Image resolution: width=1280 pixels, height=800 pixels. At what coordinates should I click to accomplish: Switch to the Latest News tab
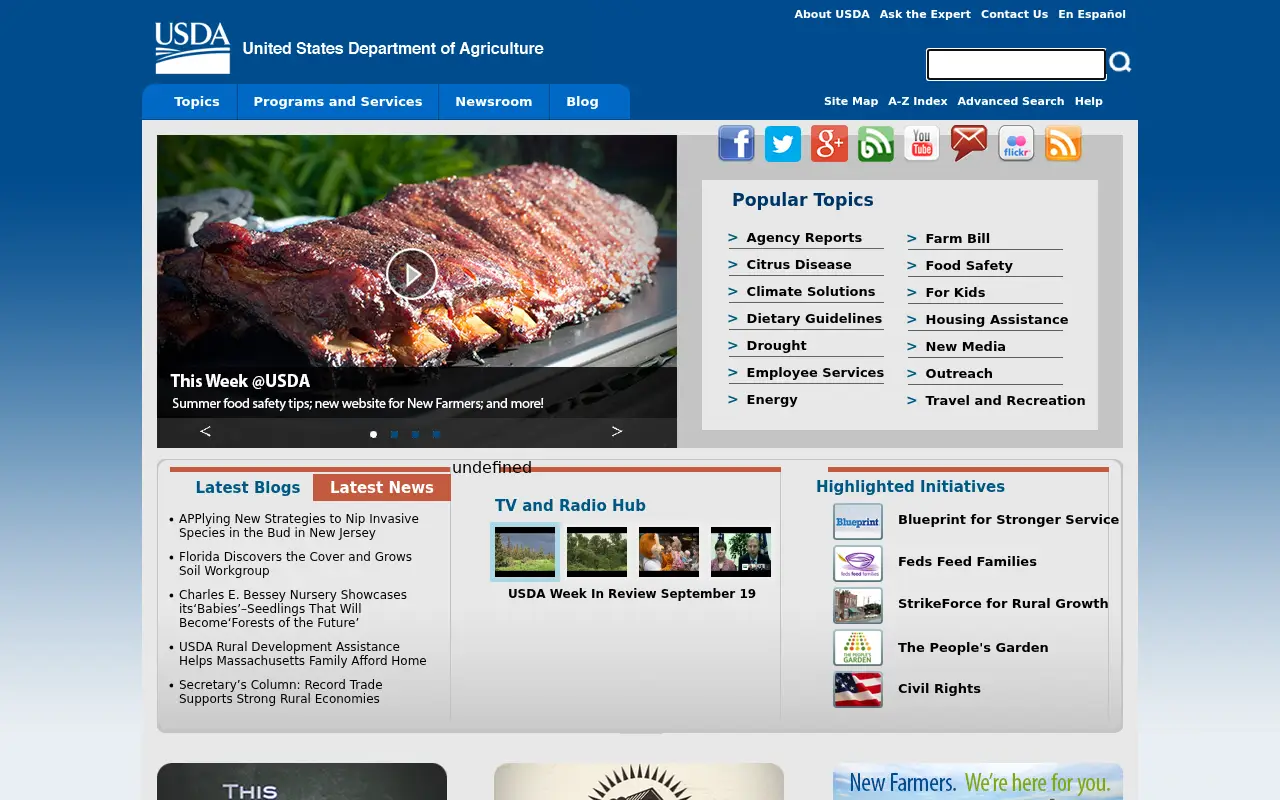[x=382, y=488]
